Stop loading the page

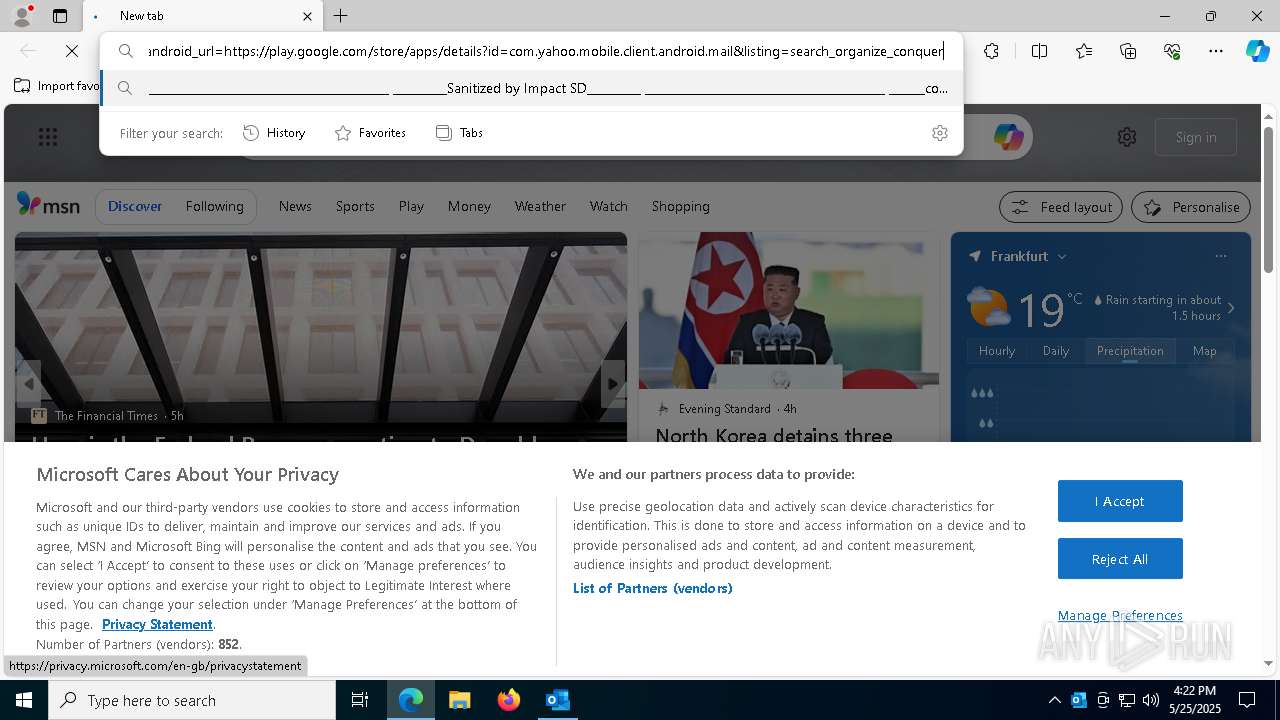72,51
